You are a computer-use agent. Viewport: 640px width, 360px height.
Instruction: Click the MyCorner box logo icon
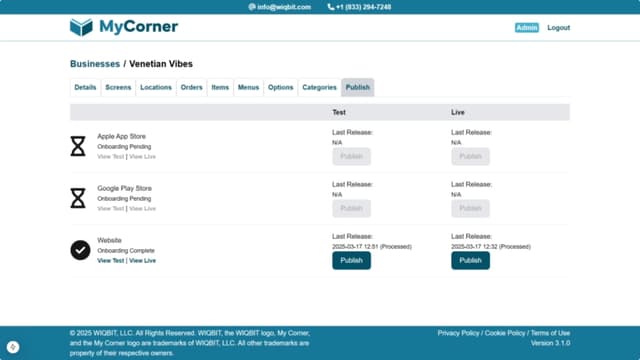[x=81, y=27]
